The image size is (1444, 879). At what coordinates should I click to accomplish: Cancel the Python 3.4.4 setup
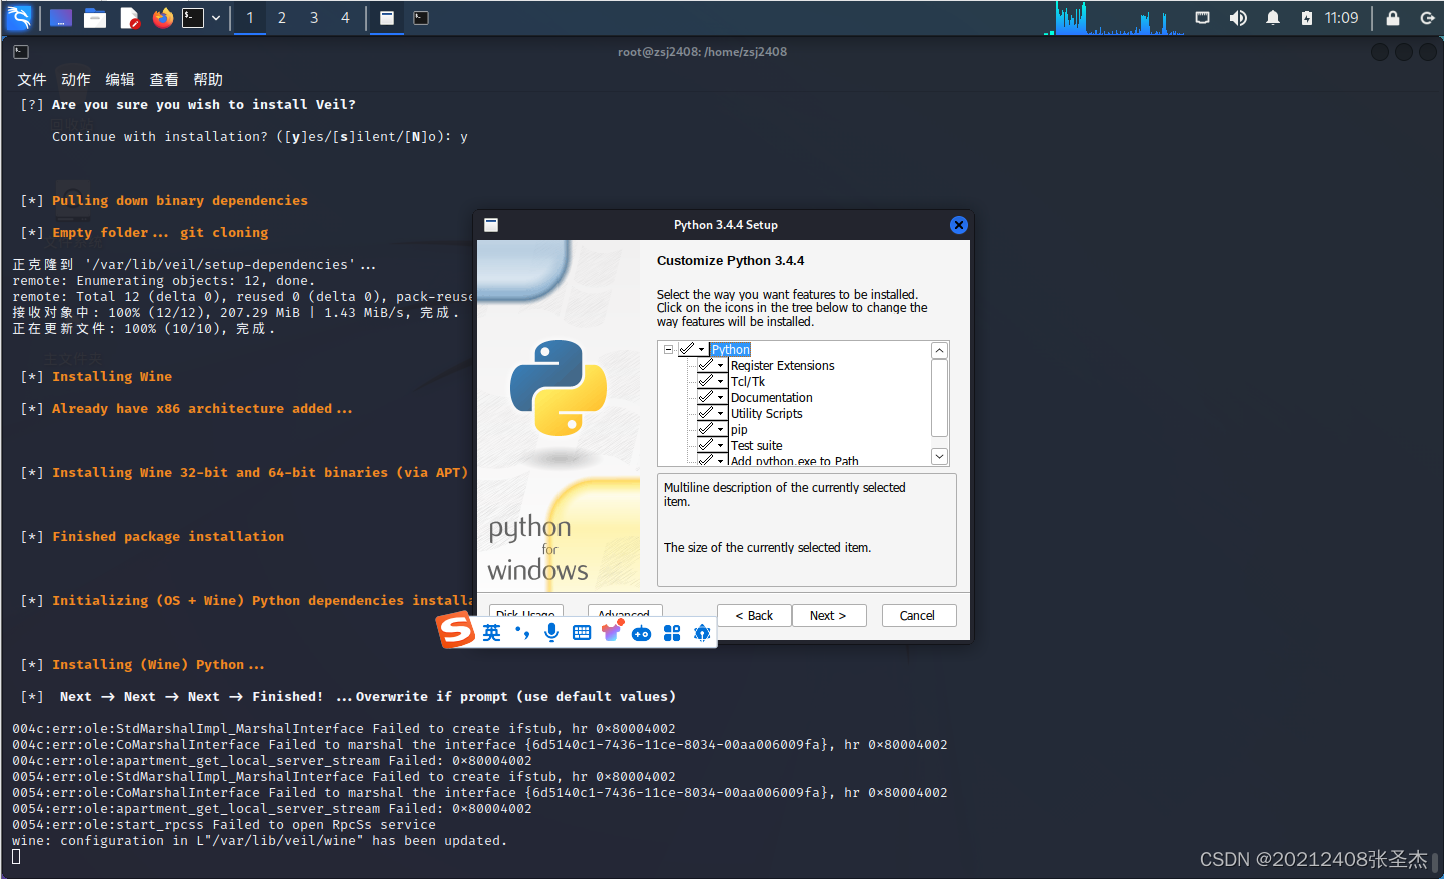[919, 616]
